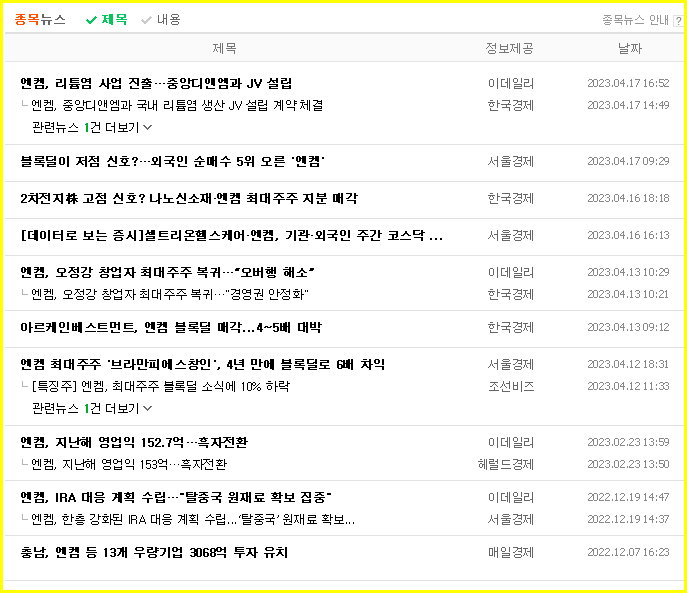Screen dimensions: 687x593
Task: Open article 아르케인베스트먼트, 엔켐 블록딜 매각
Action: (x=171, y=327)
